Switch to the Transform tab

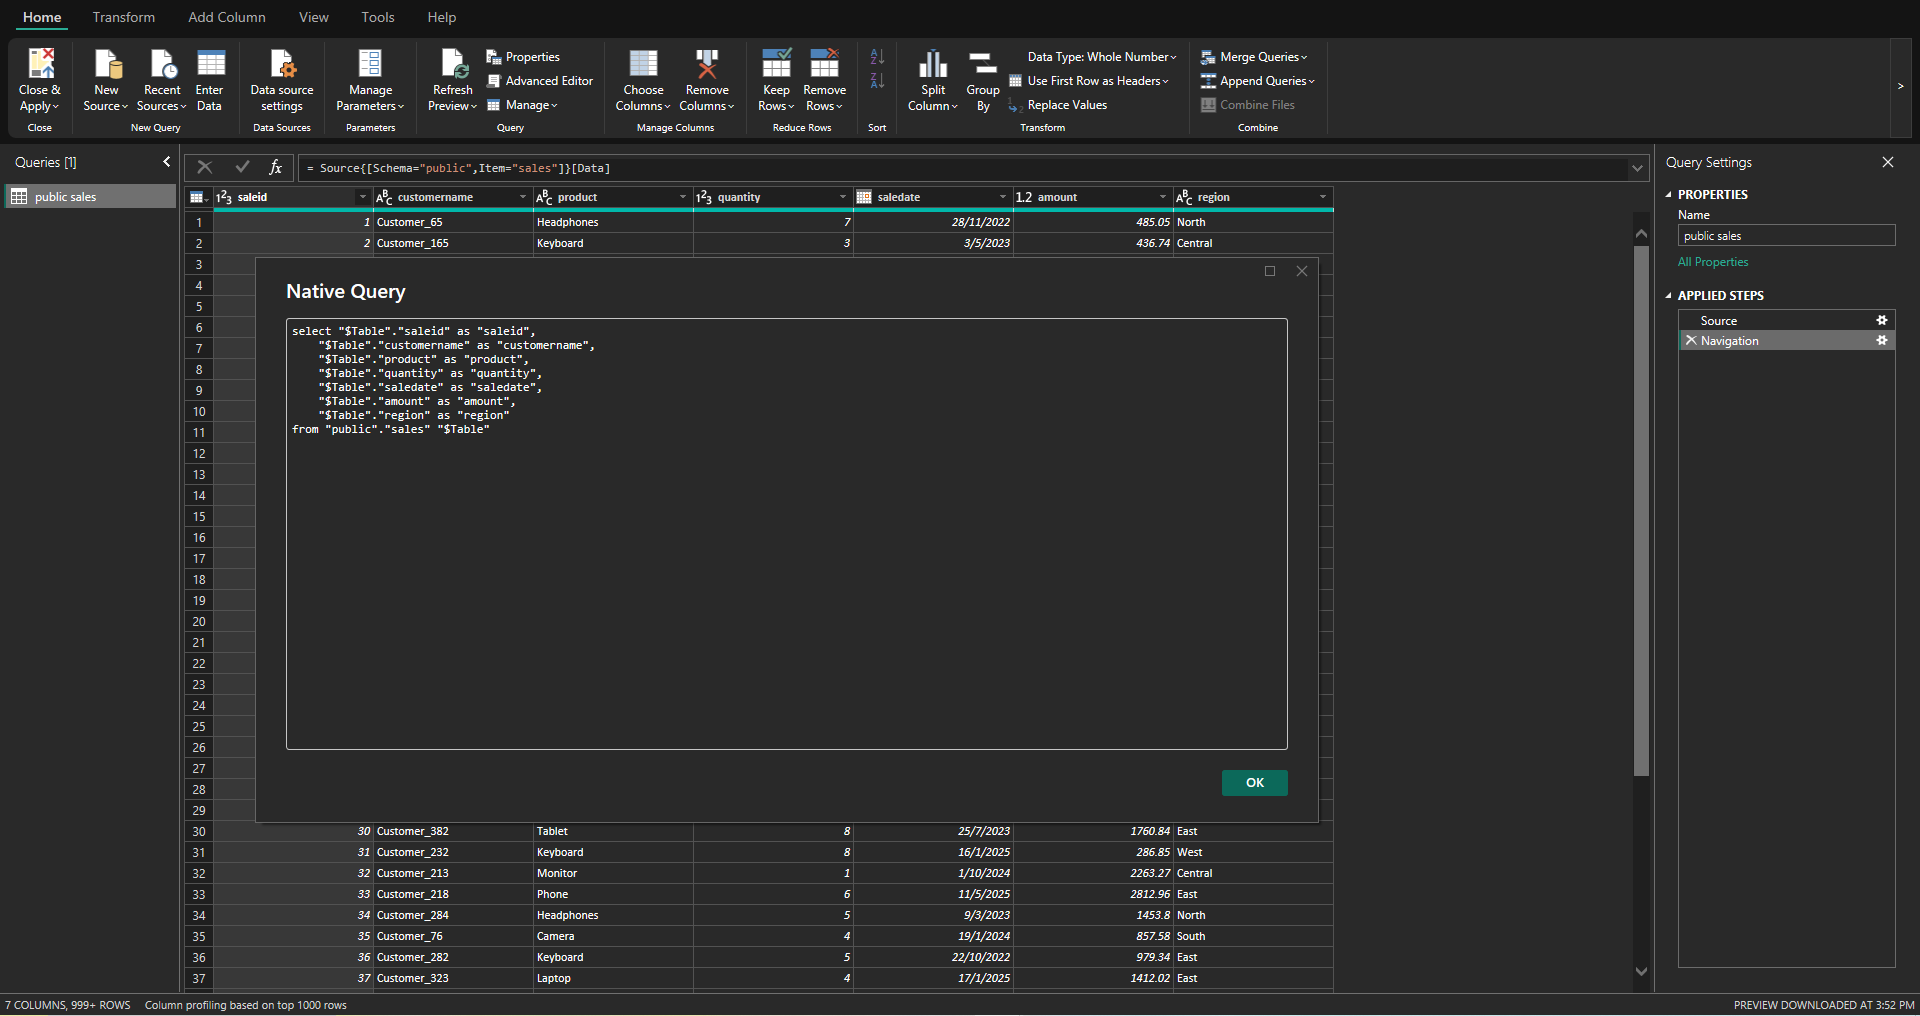pos(124,17)
